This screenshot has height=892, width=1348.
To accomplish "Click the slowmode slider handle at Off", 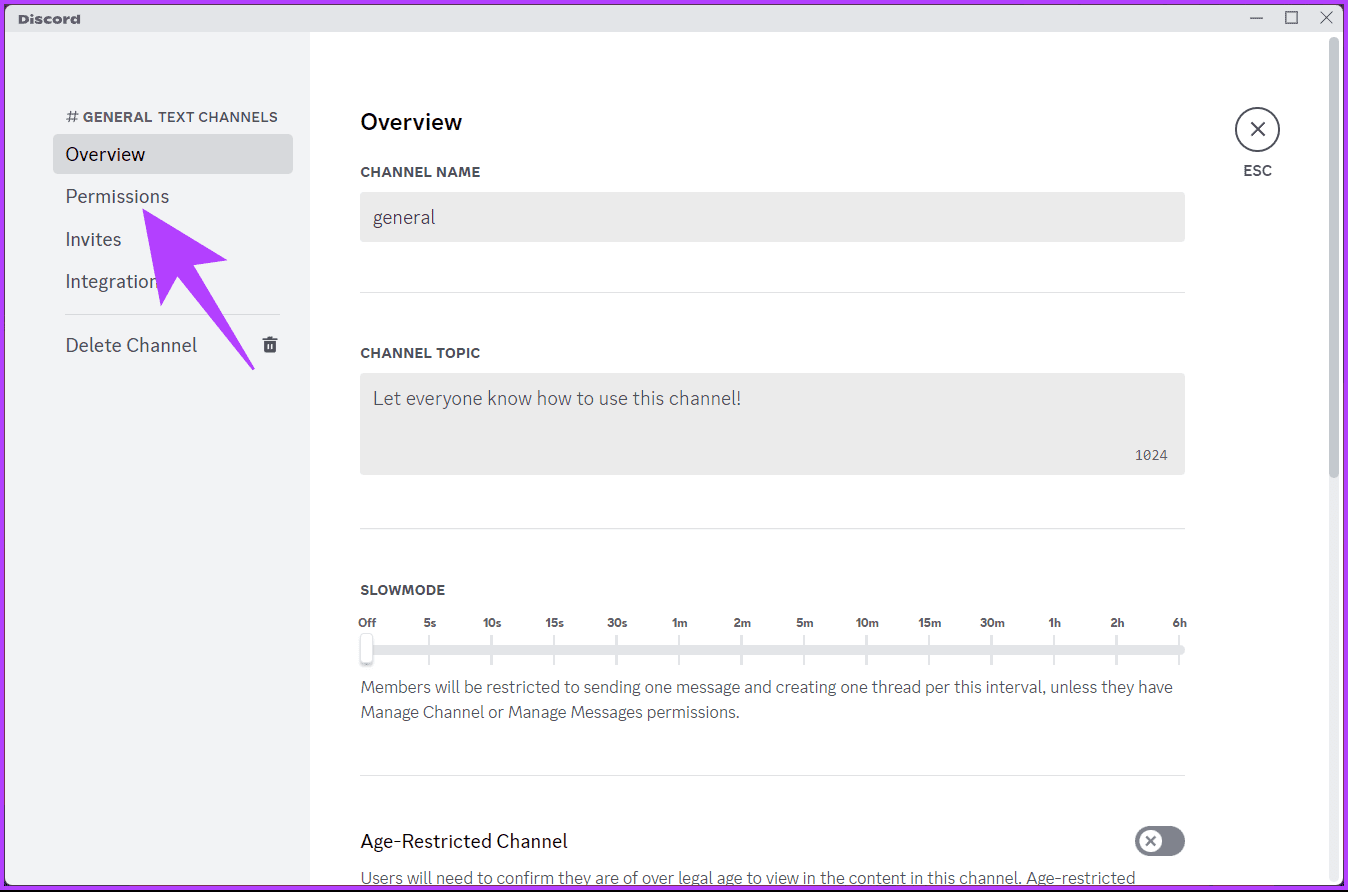I will (x=367, y=649).
